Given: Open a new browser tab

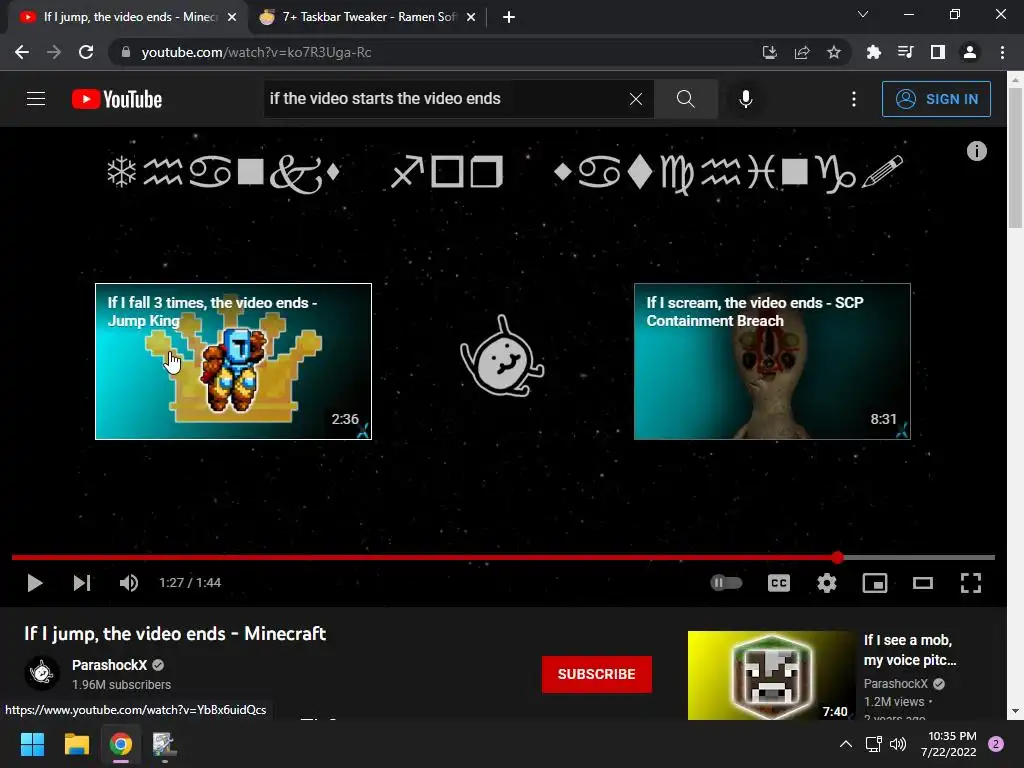Looking at the screenshot, I should (509, 18).
